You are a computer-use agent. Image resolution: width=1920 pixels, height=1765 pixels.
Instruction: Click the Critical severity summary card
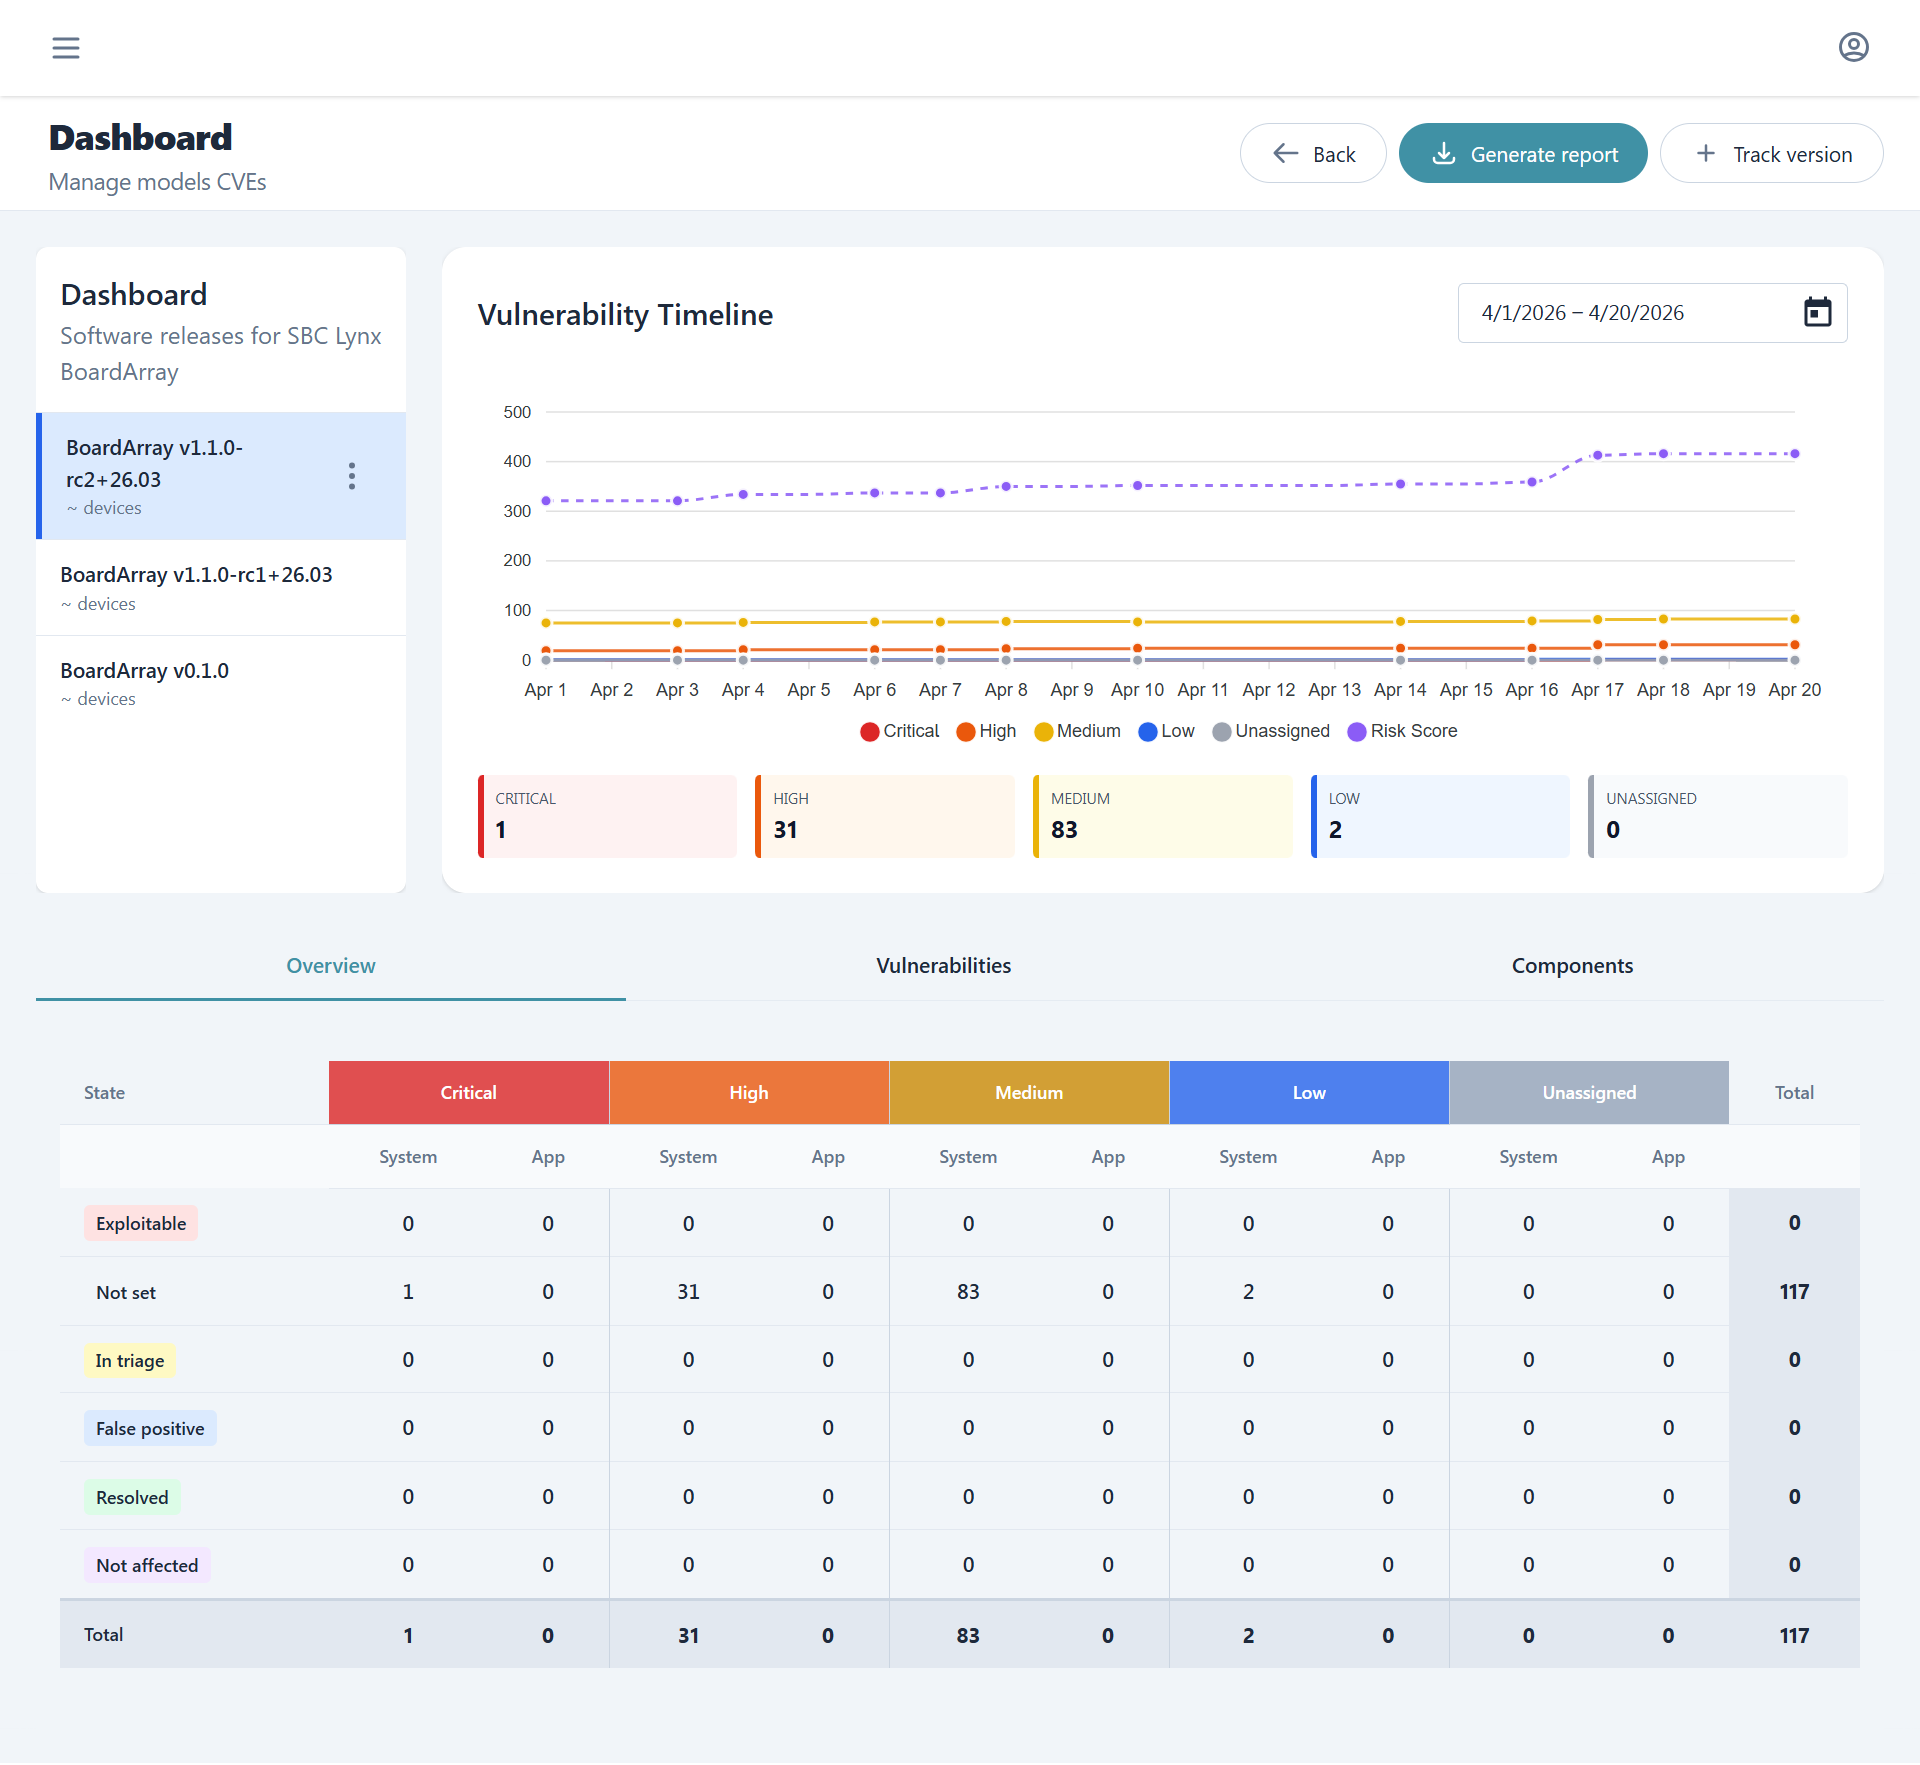pos(608,816)
